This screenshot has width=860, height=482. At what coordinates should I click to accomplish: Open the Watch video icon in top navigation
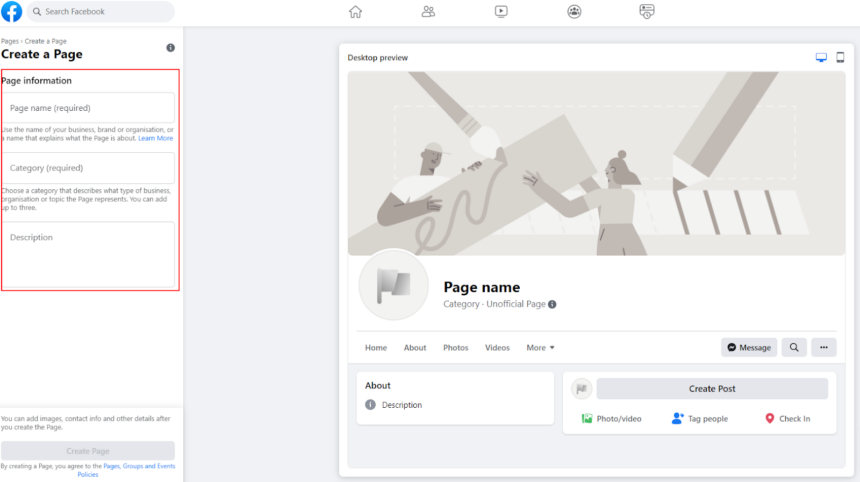(501, 12)
